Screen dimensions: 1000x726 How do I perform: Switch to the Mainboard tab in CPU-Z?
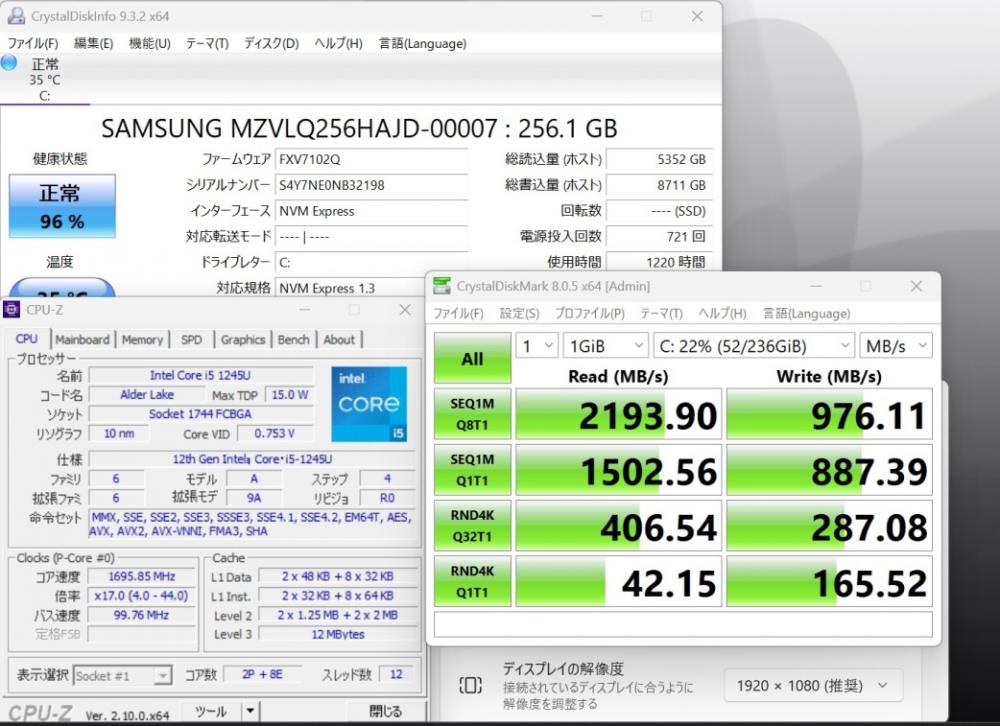(x=82, y=339)
